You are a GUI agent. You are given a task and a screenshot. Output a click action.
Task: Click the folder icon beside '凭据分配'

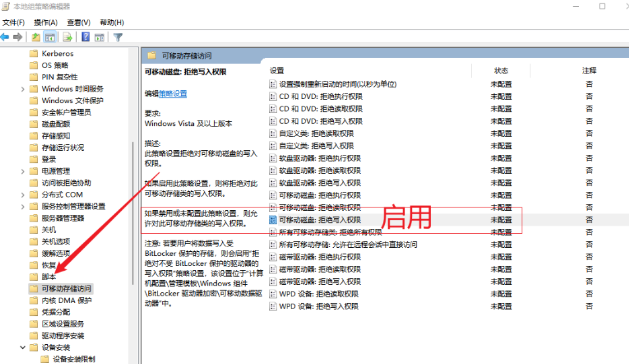point(34,312)
